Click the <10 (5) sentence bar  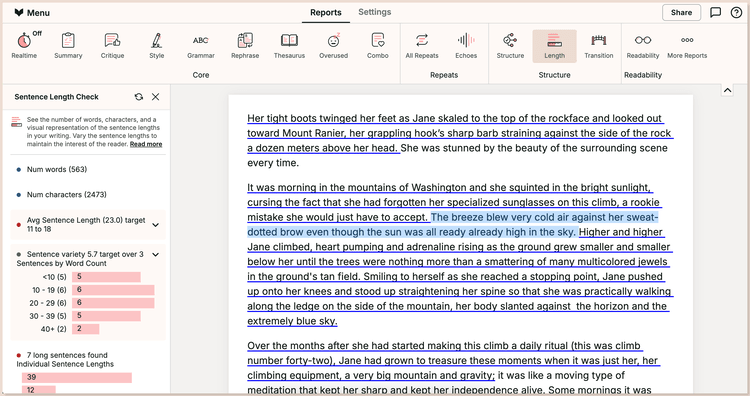pyautogui.click(x=106, y=277)
